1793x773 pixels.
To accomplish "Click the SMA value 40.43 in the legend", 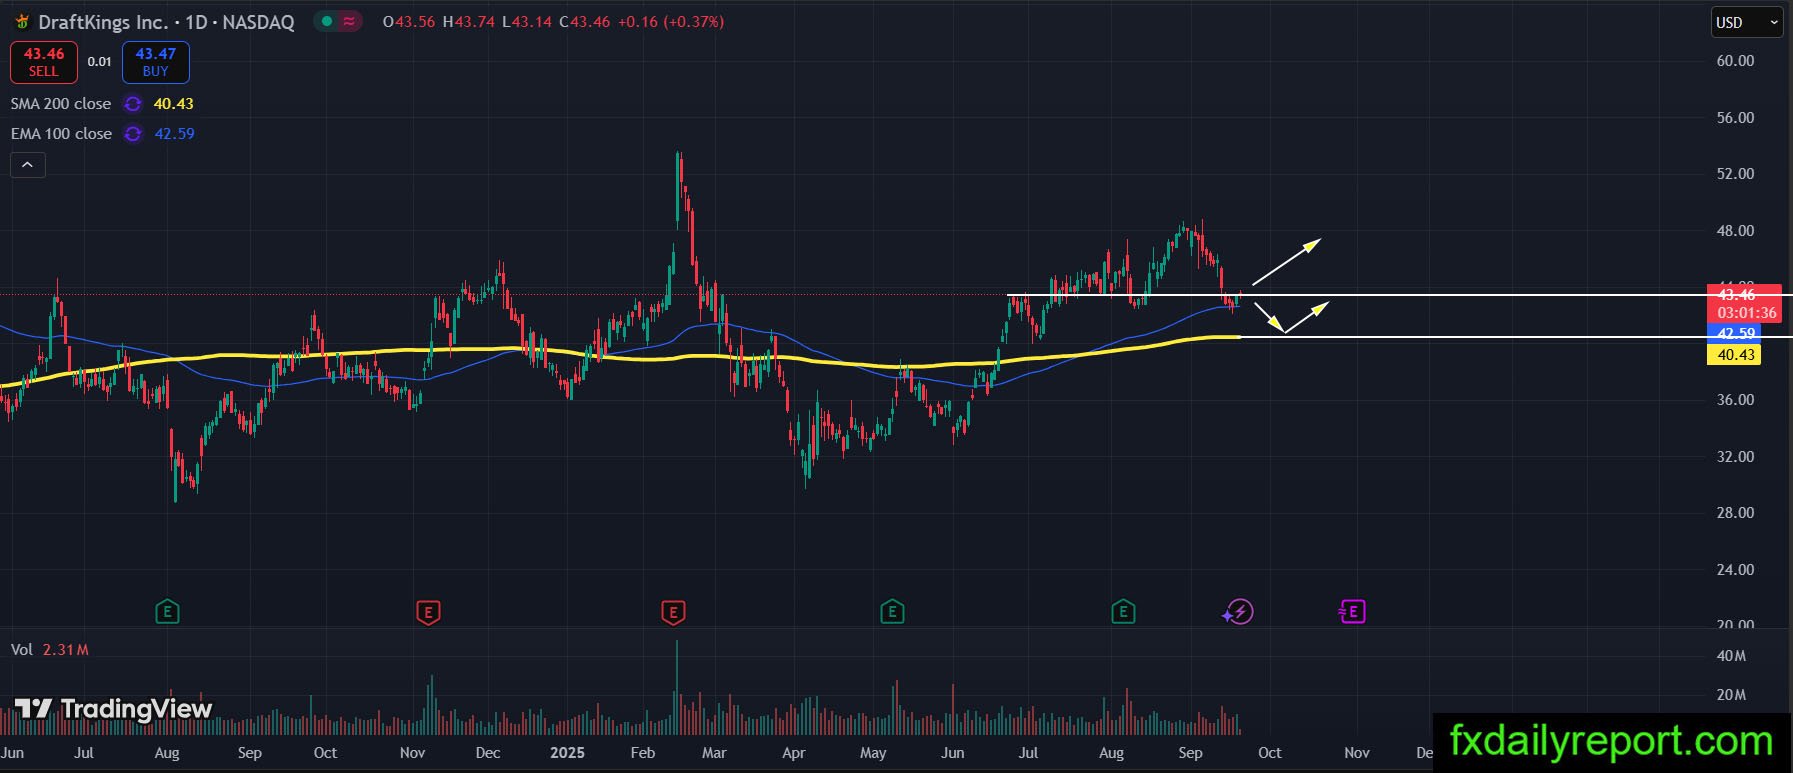I will tap(174, 104).
